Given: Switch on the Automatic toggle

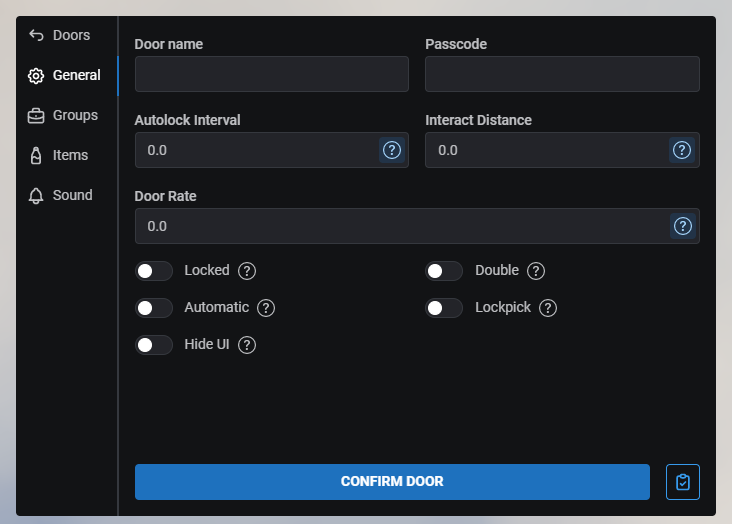Looking at the screenshot, I should tap(154, 308).
